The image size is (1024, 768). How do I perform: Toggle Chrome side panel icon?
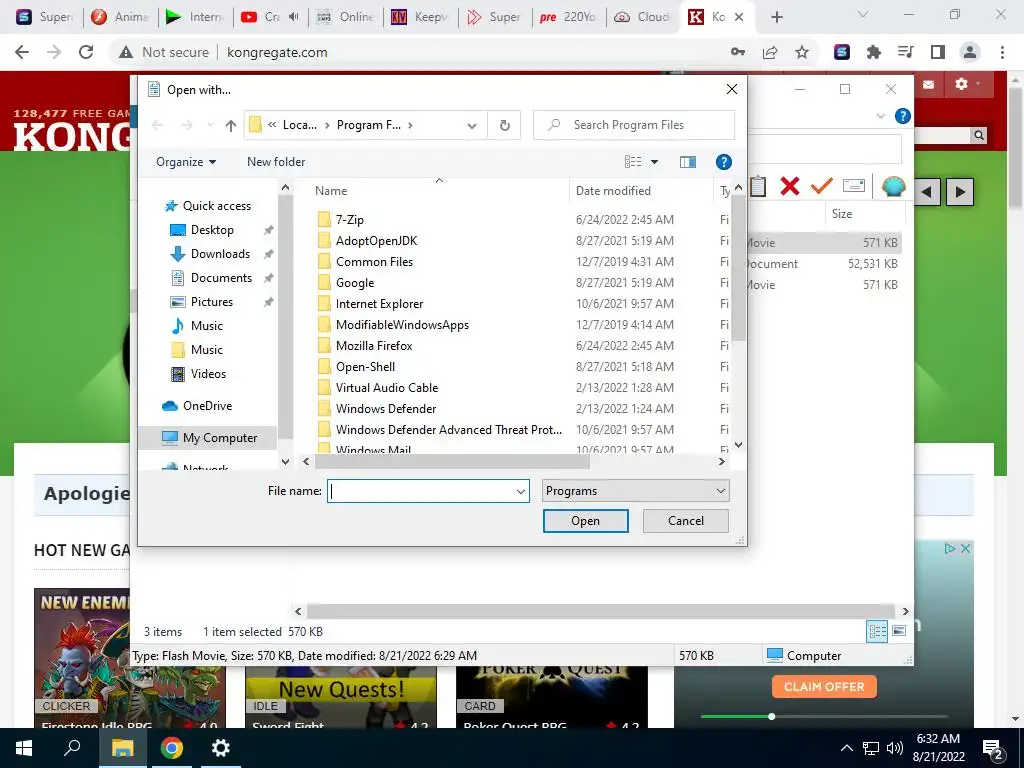pyautogui.click(x=938, y=52)
